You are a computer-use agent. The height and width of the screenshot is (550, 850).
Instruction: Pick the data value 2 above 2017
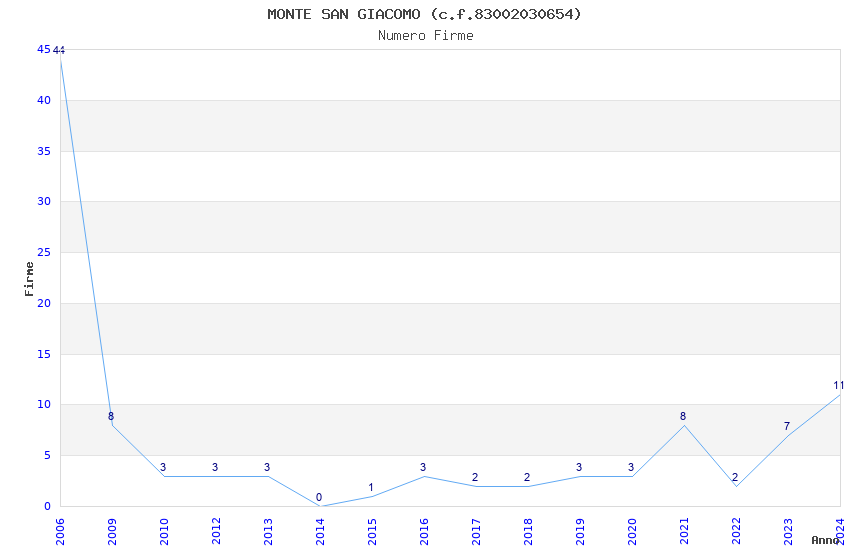pos(475,477)
